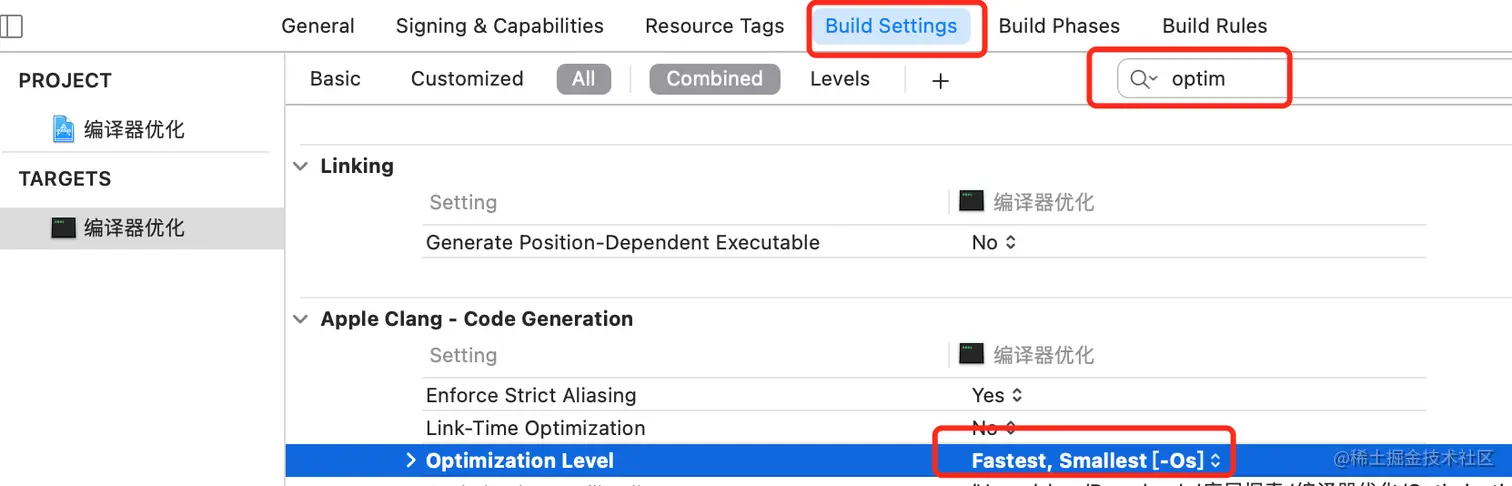Open the Optimization Level Fastest, Smallest dropdown
The width and height of the screenshot is (1512, 486).
click(1096, 460)
